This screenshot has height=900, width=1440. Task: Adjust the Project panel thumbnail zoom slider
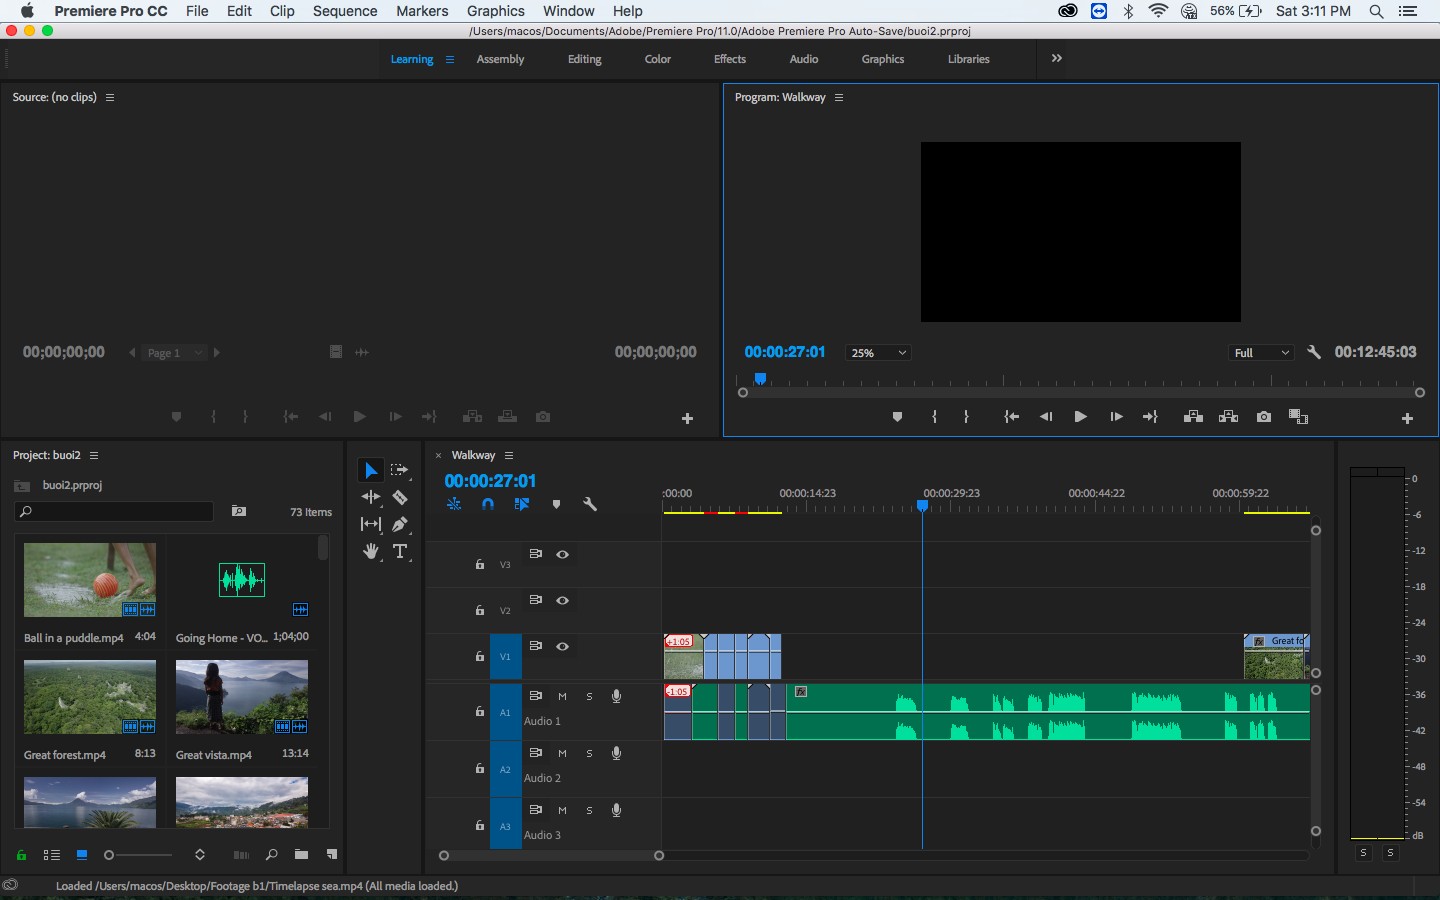[x=138, y=855]
